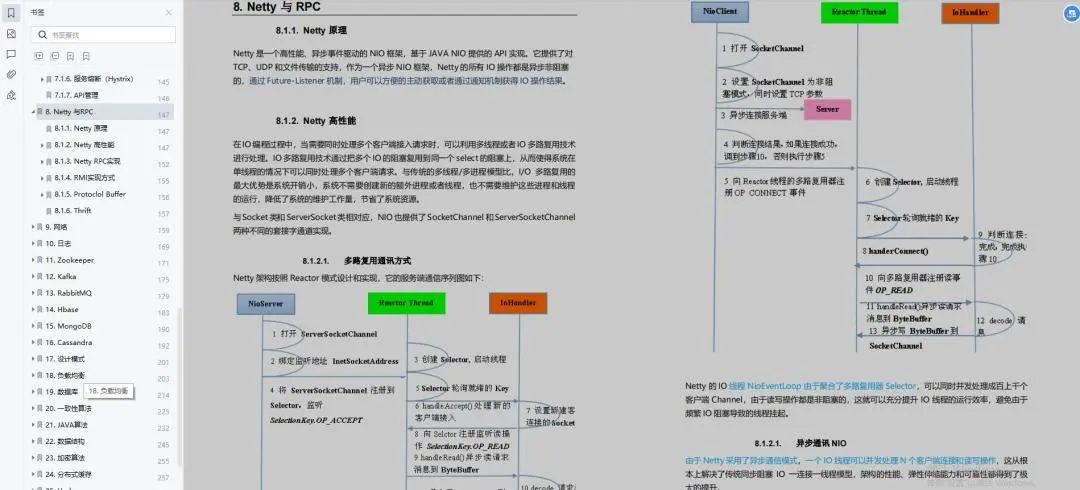Collapse all bookmarks with the minus icon
This screenshot has width=1080, height=490.
54,56
